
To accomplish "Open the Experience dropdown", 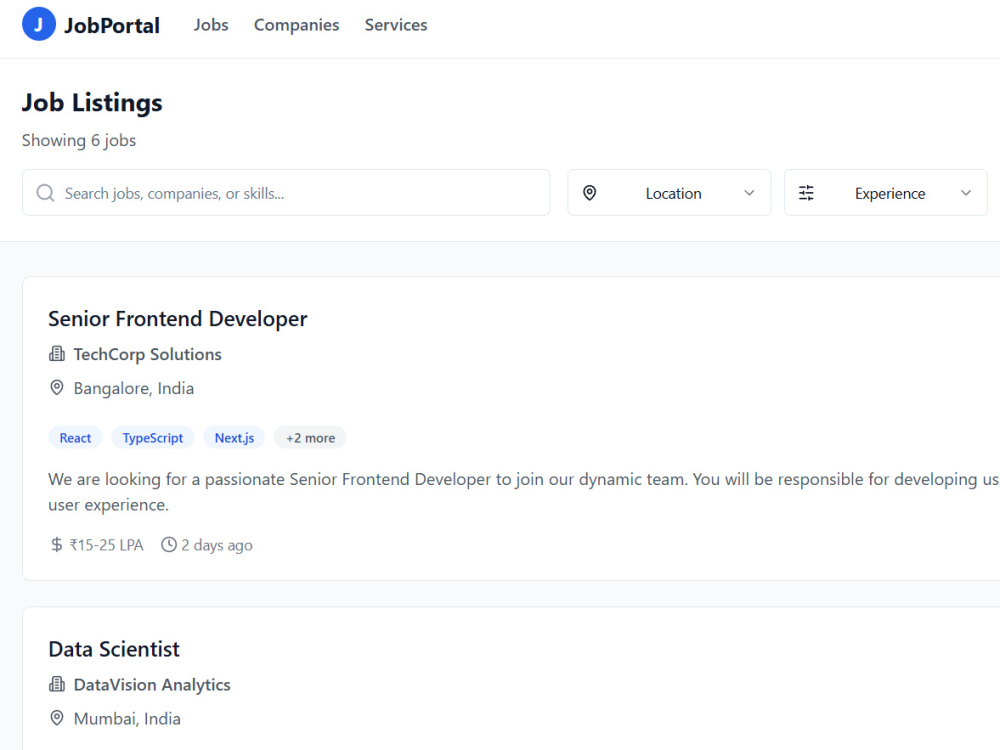I will (x=885, y=193).
